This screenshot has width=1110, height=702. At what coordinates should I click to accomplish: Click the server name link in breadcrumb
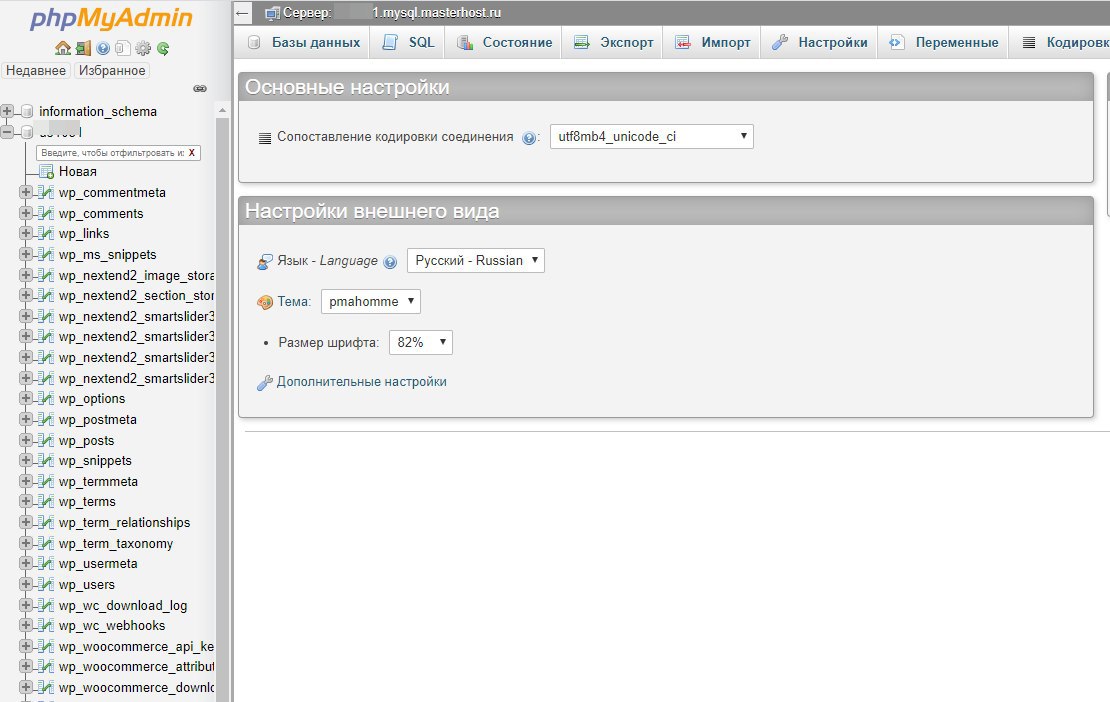[391, 13]
